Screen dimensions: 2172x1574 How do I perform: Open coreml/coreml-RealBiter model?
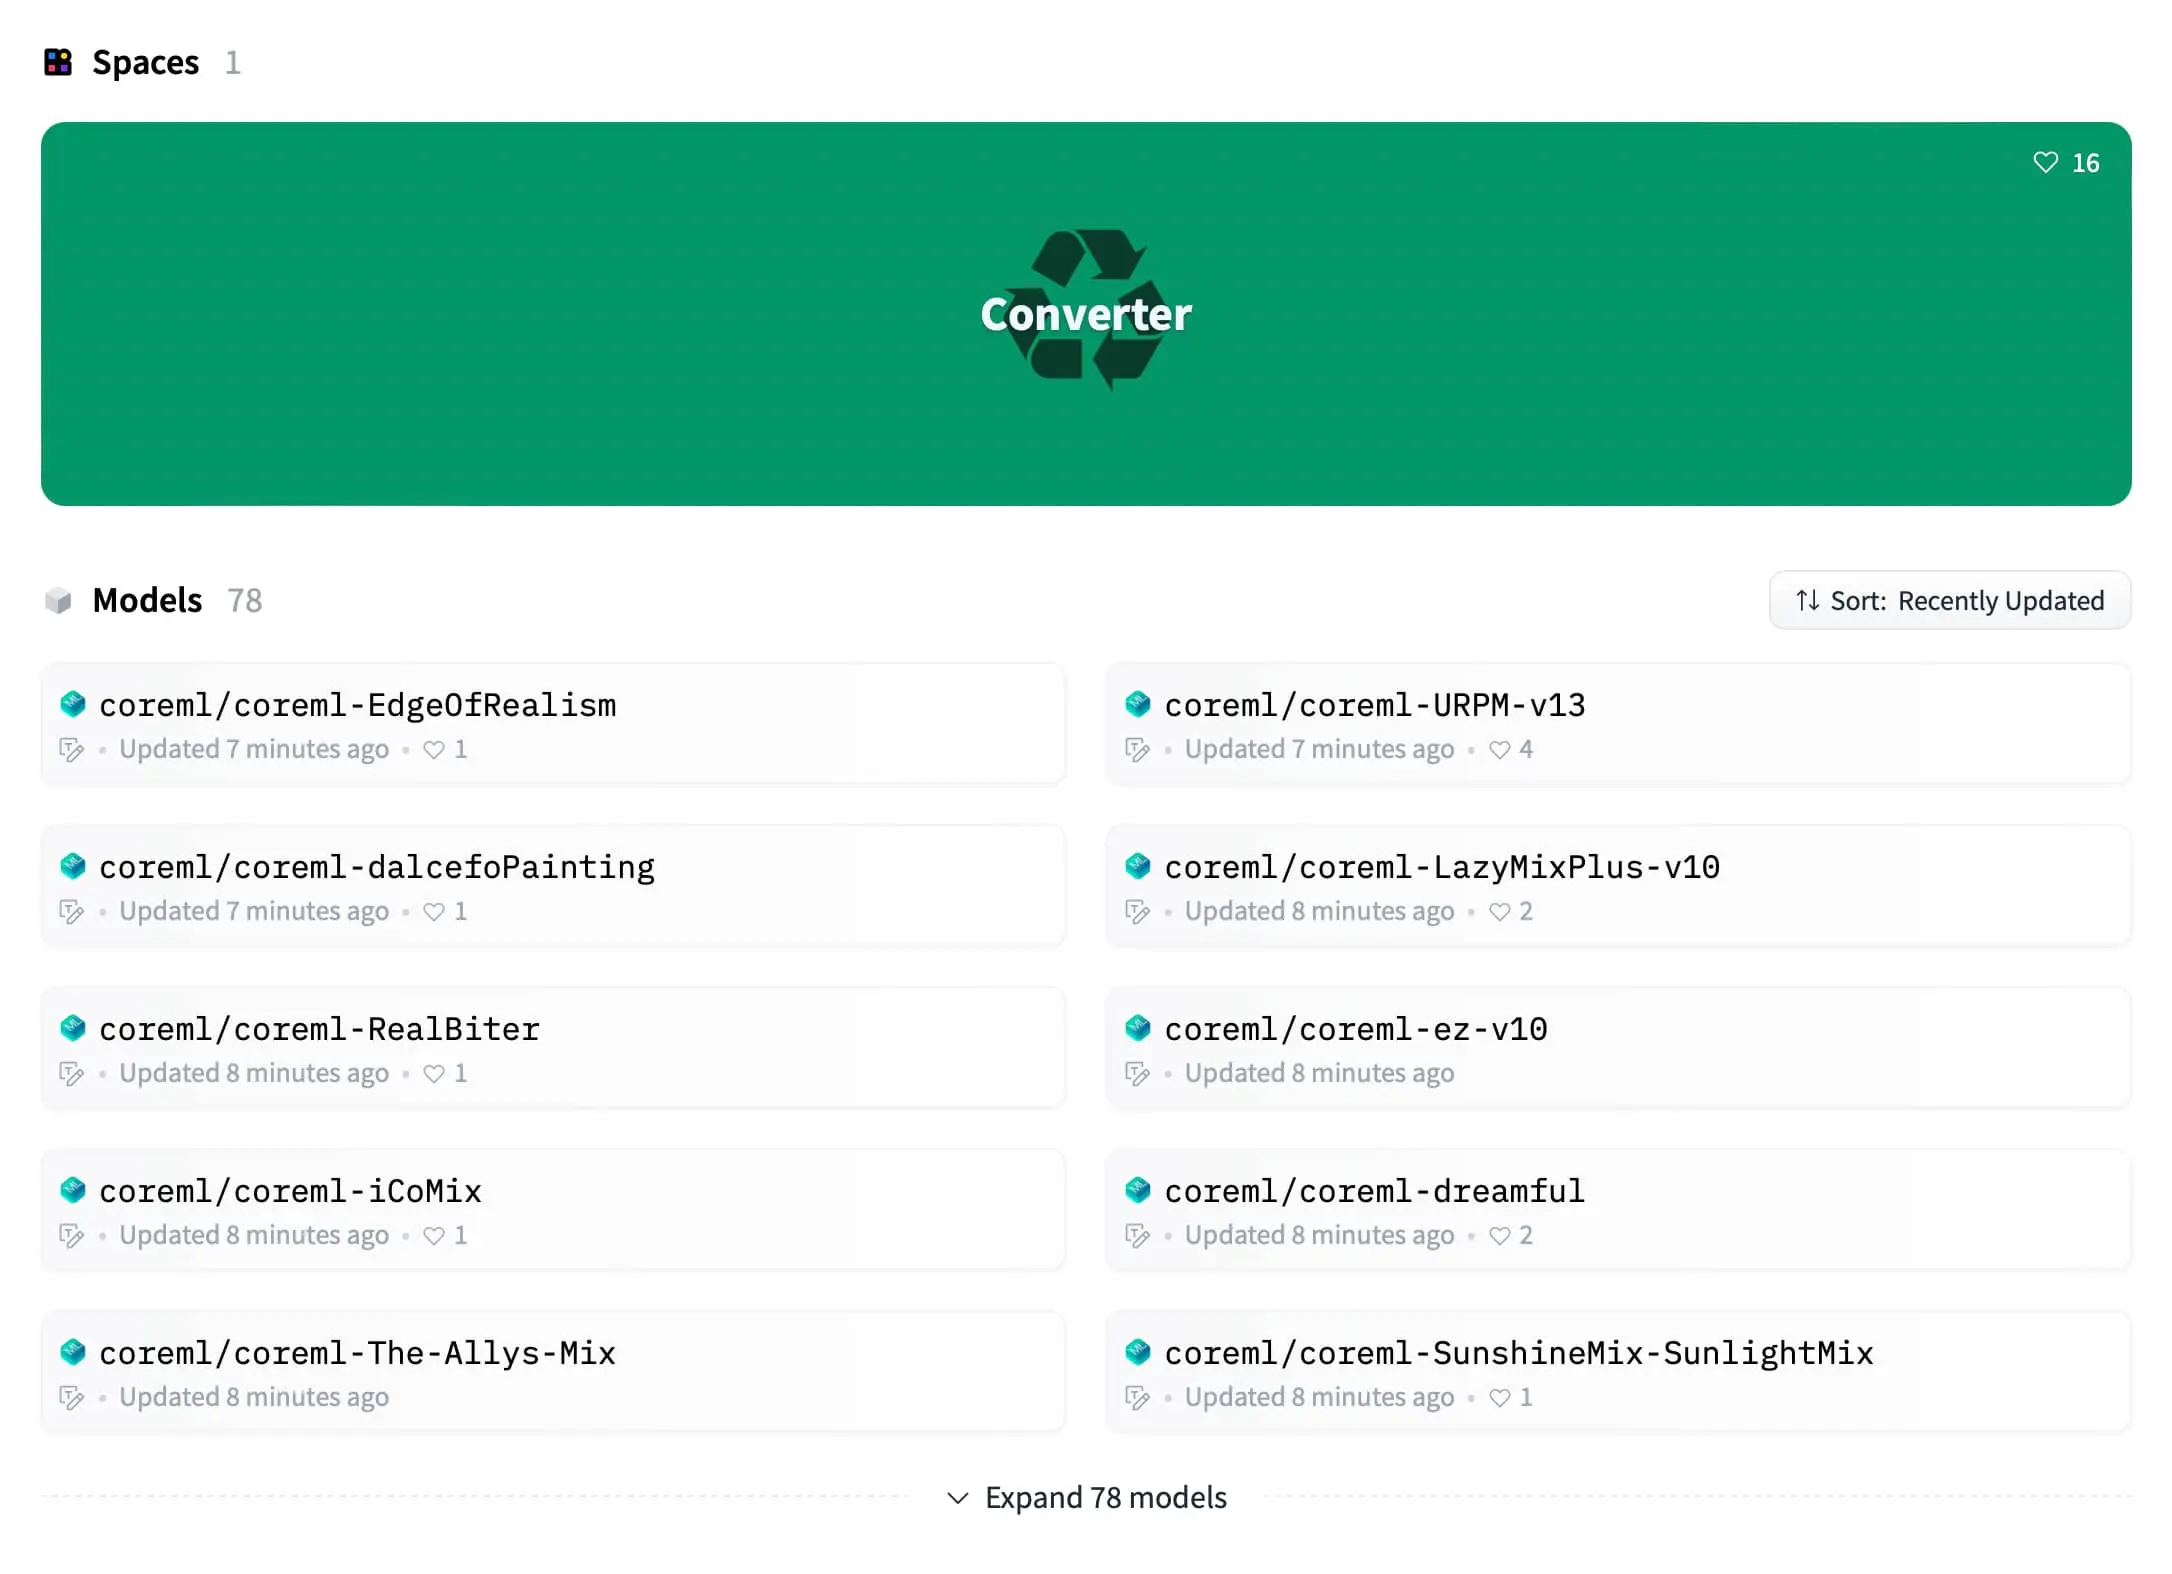pyautogui.click(x=553, y=1048)
